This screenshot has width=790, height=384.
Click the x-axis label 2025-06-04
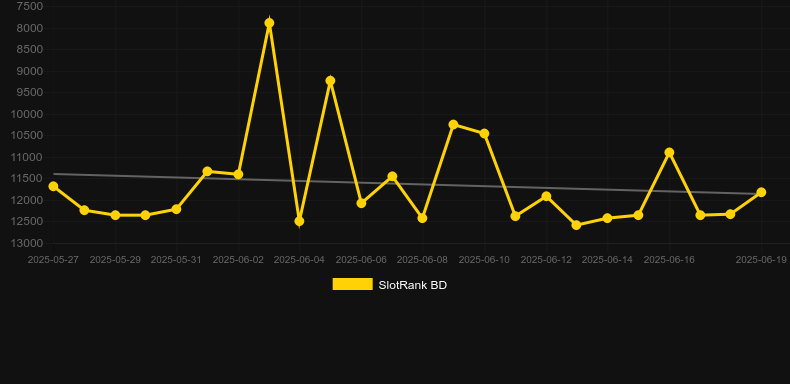tap(299, 260)
